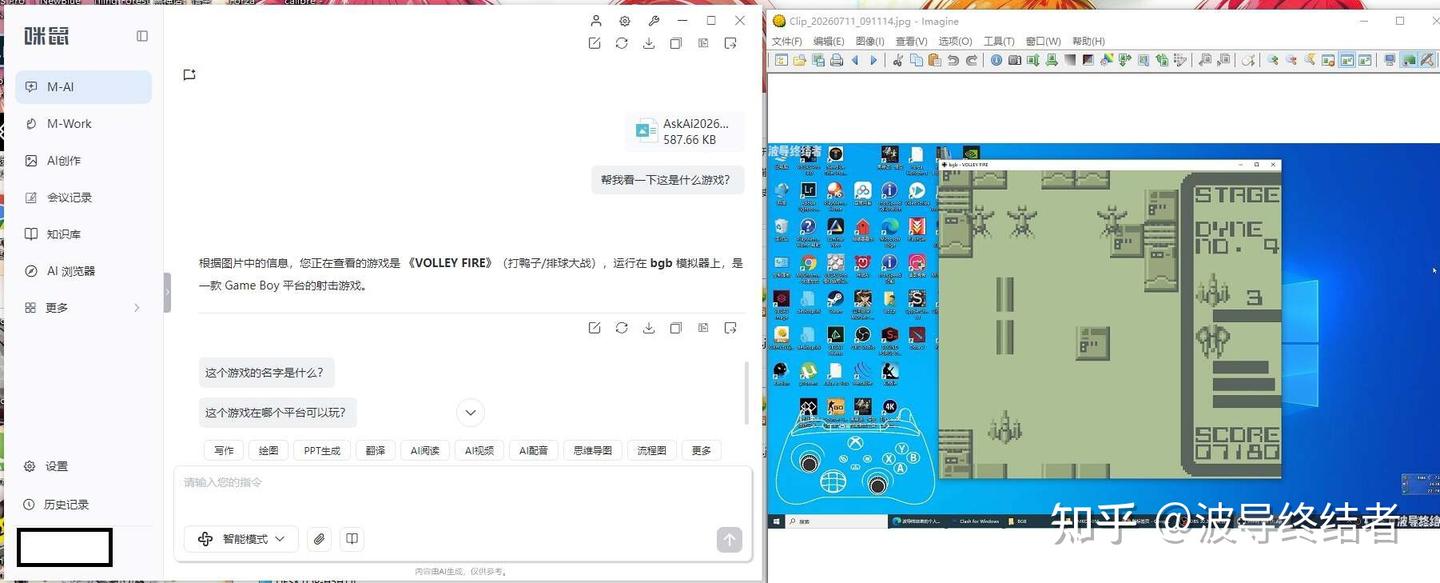This screenshot has height=583, width=1440.
Task: Click the 流程图 quick-action chip
Action: click(653, 451)
